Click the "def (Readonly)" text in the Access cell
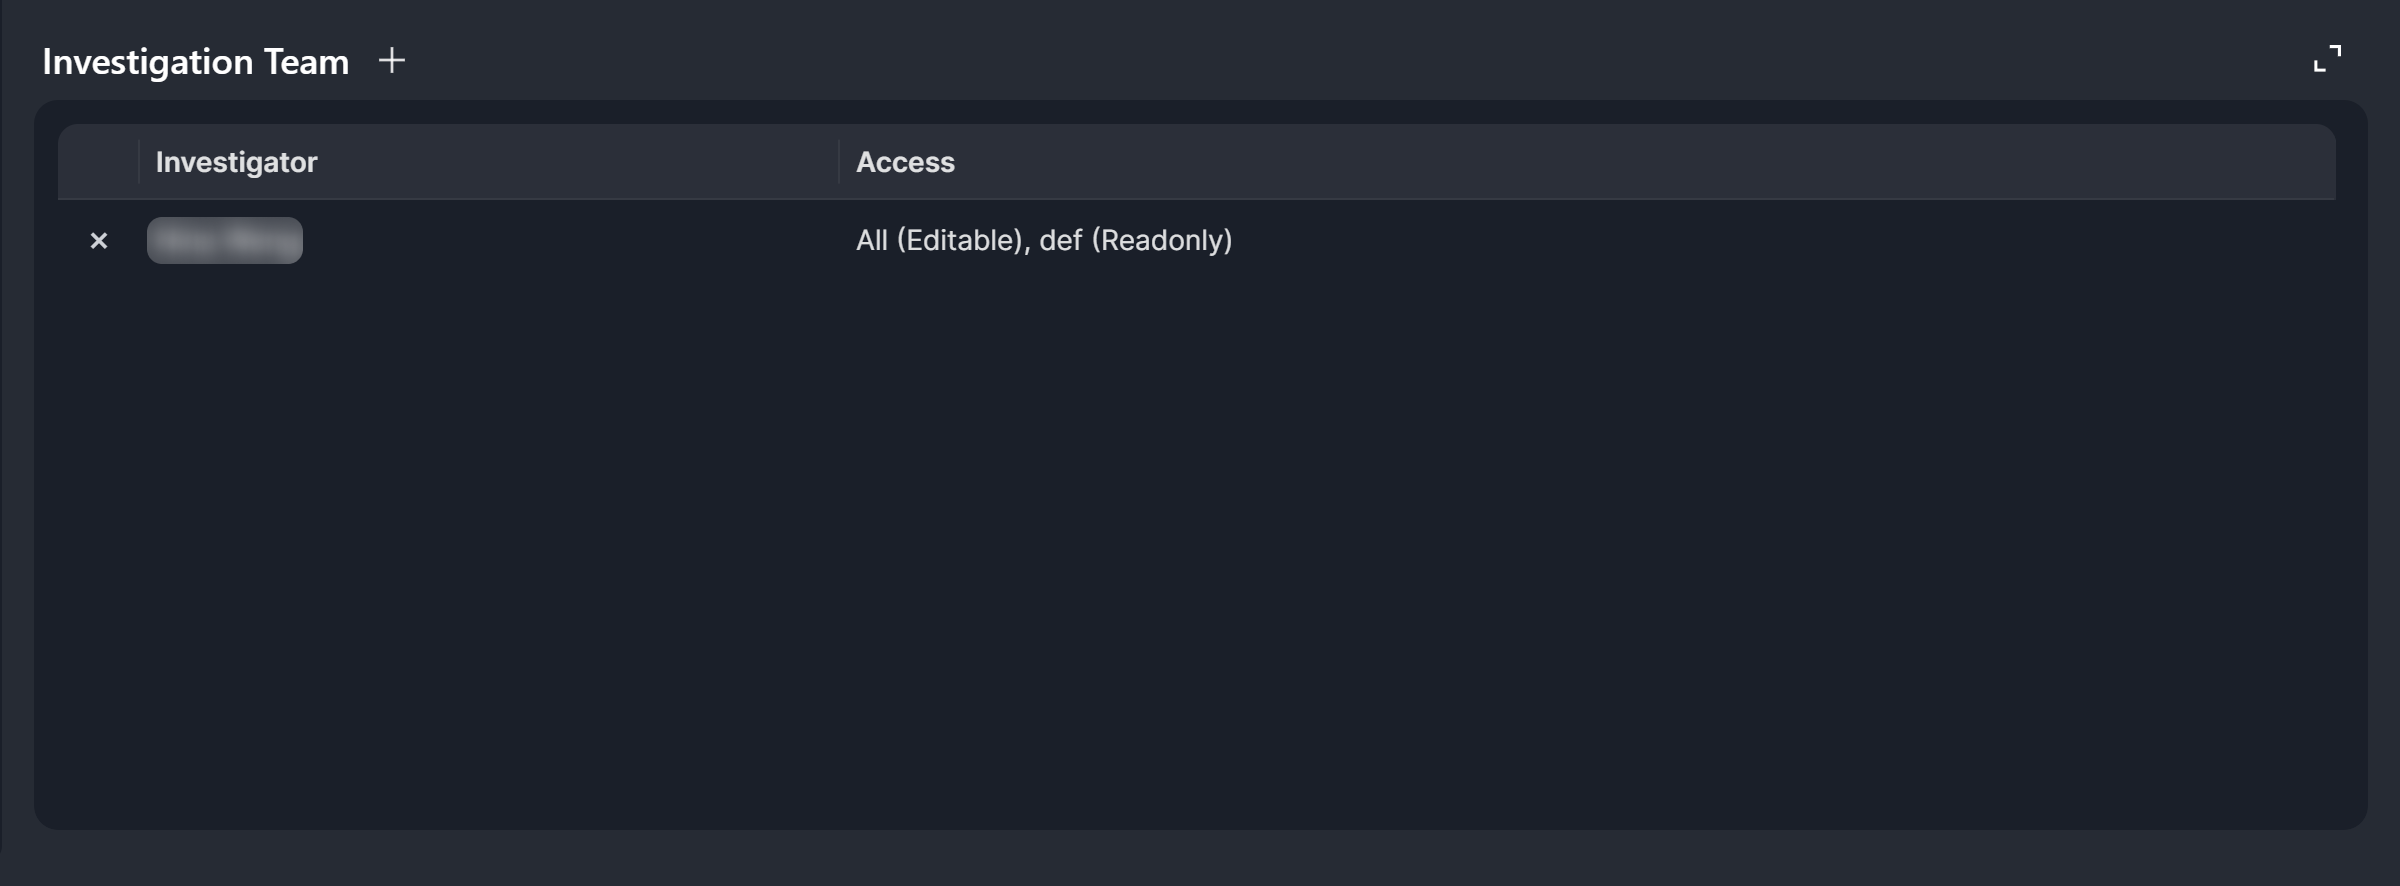The image size is (2400, 886). [1136, 241]
